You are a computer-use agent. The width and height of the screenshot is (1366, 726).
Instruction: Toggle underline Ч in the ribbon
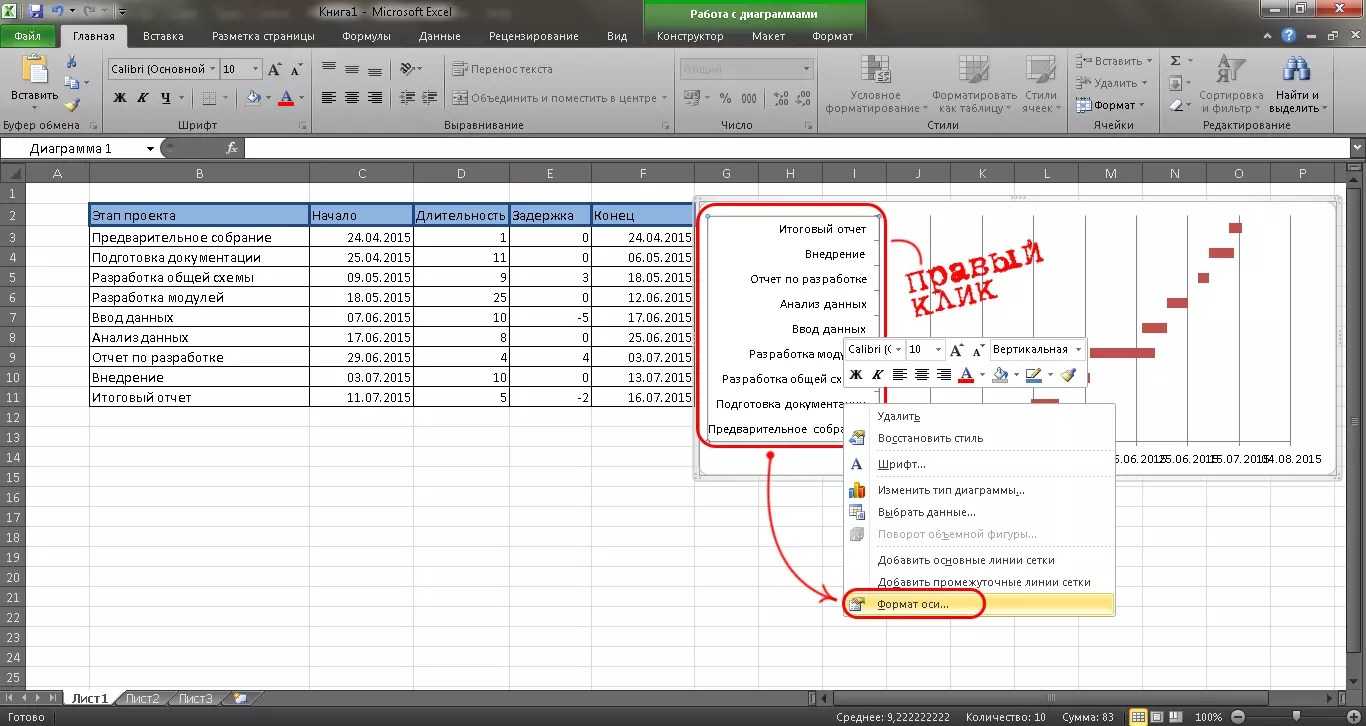coord(165,98)
